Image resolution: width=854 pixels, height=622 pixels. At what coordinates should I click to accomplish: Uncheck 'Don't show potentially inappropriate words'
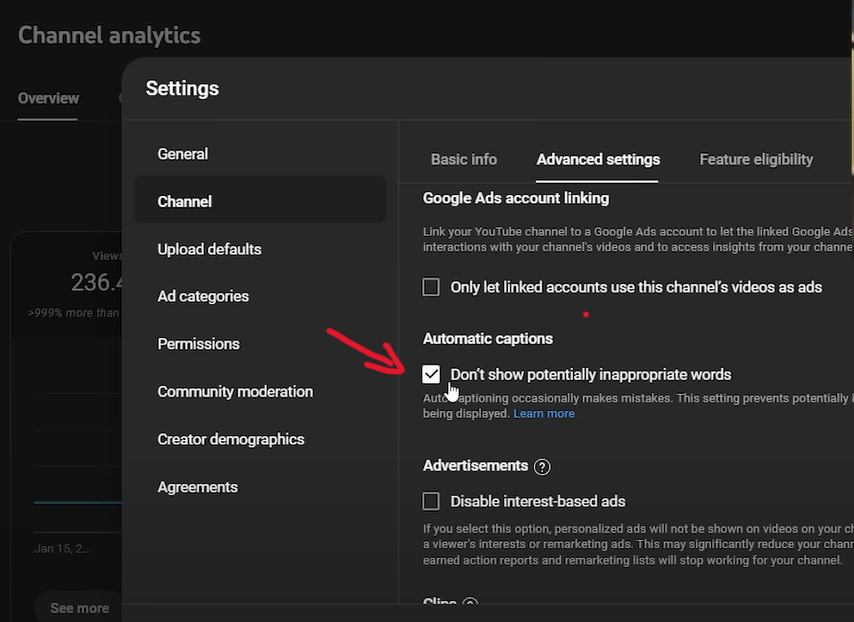click(x=431, y=375)
